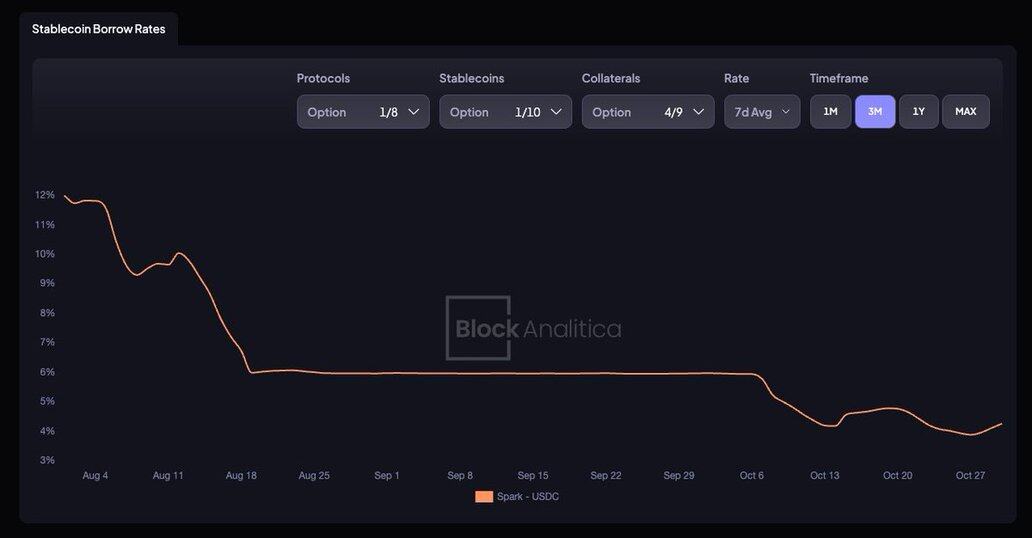1032x538 pixels.
Task: Click the chevron beside 7d Avg
Action: coord(786,112)
